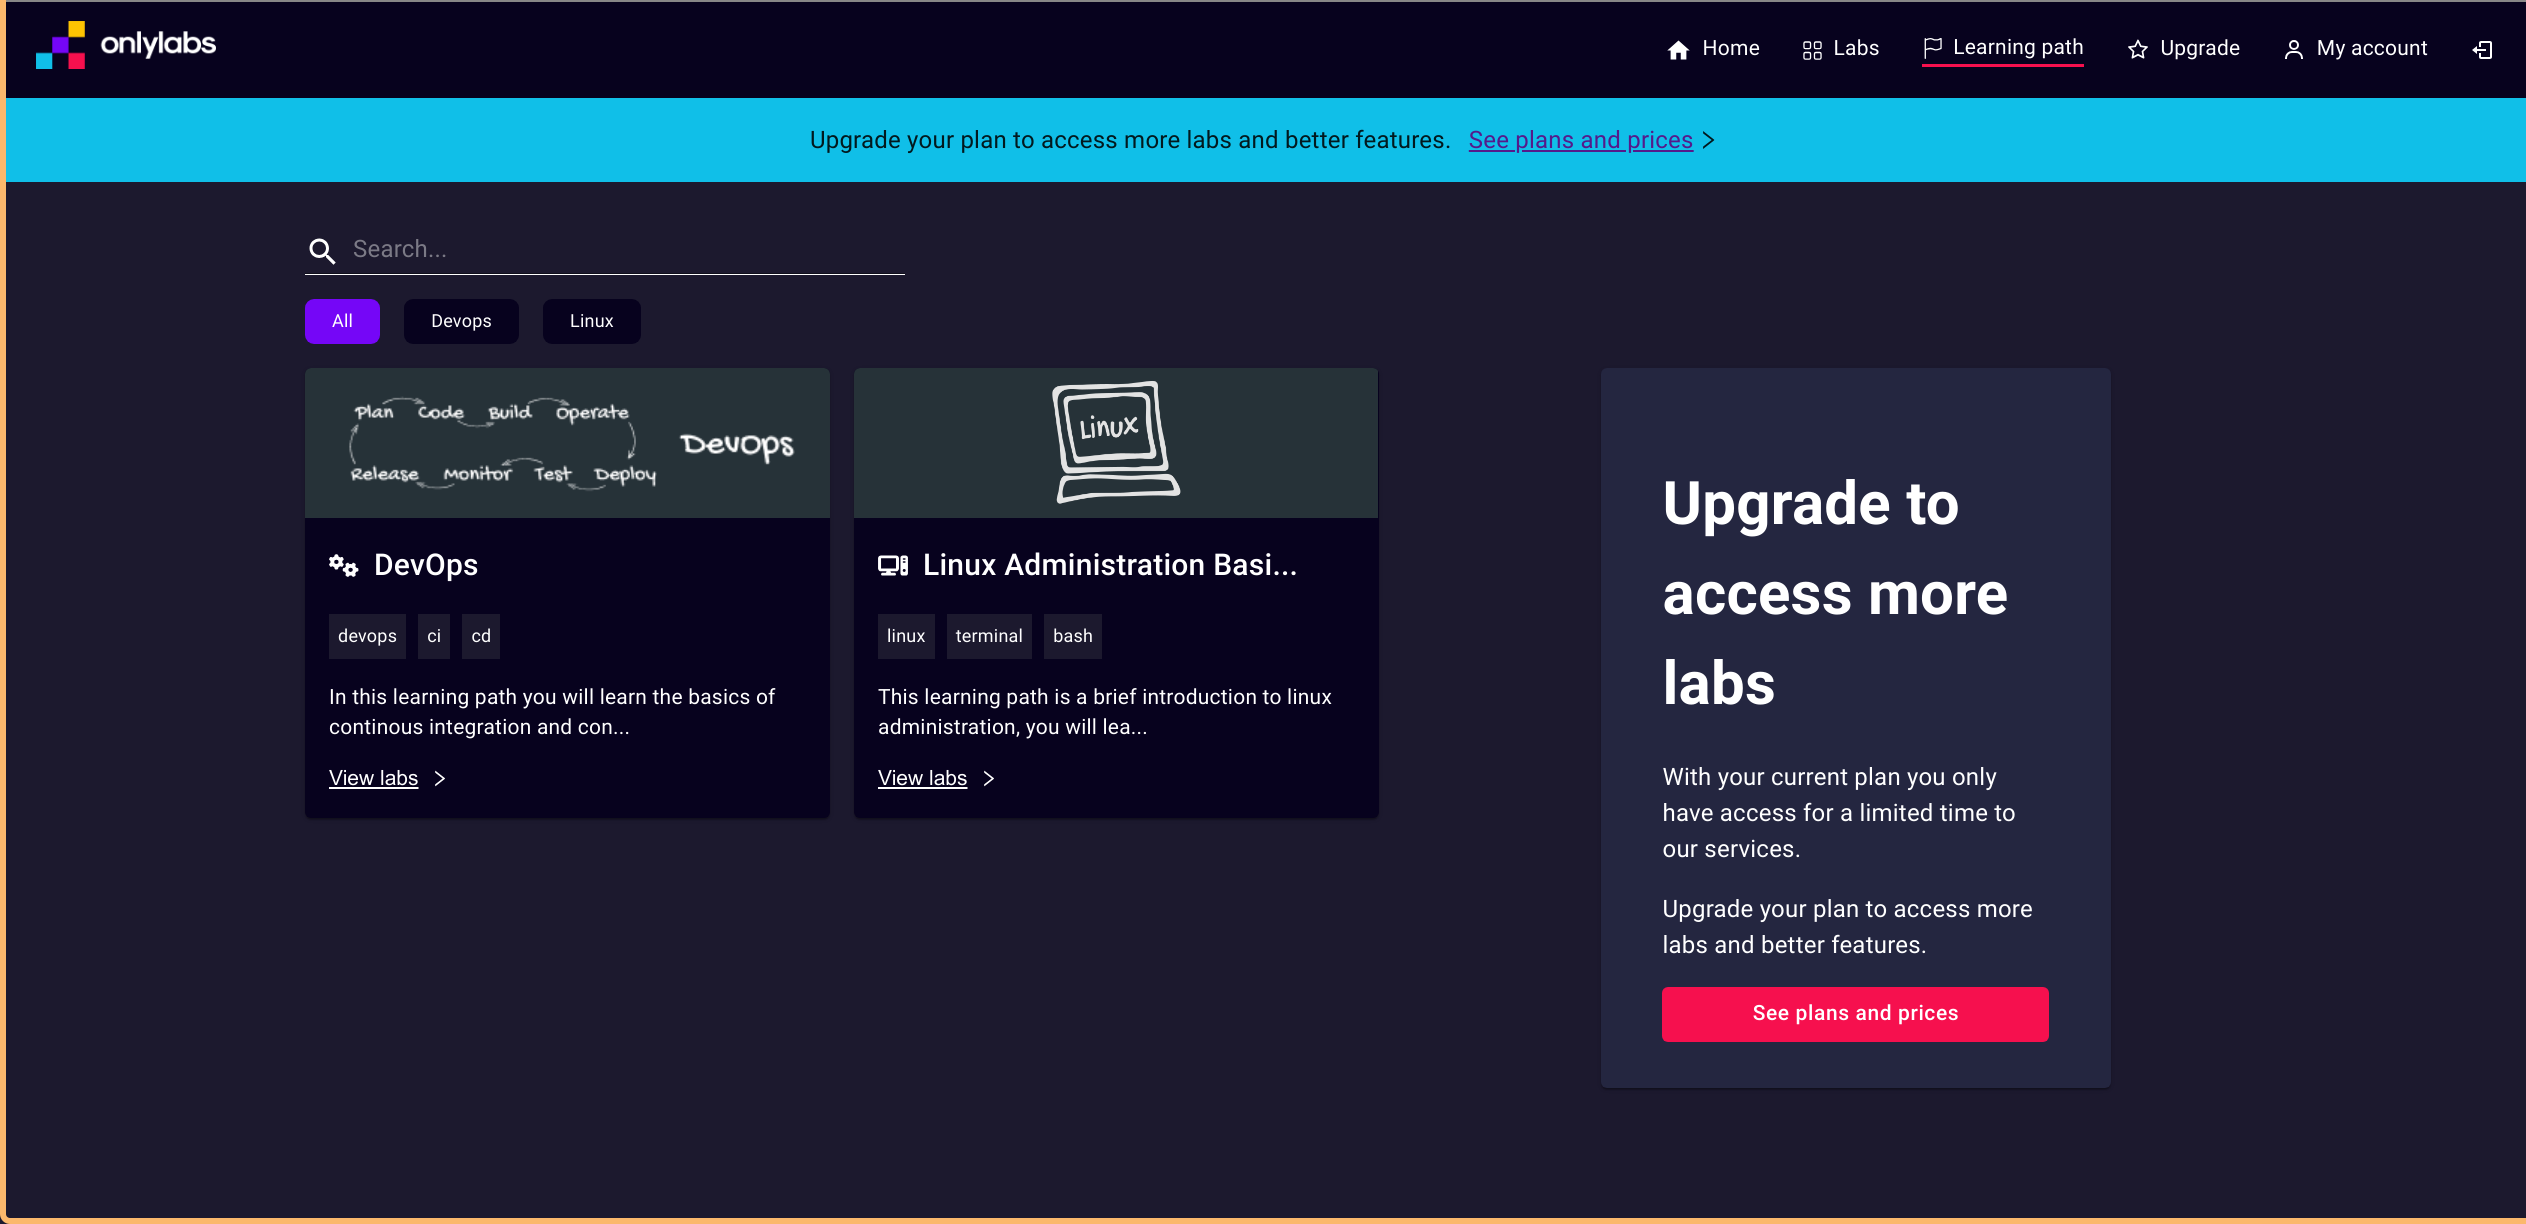2526x1224 pixels.
Task: Click the DevOps card title
Action: (x=426, y=565)
